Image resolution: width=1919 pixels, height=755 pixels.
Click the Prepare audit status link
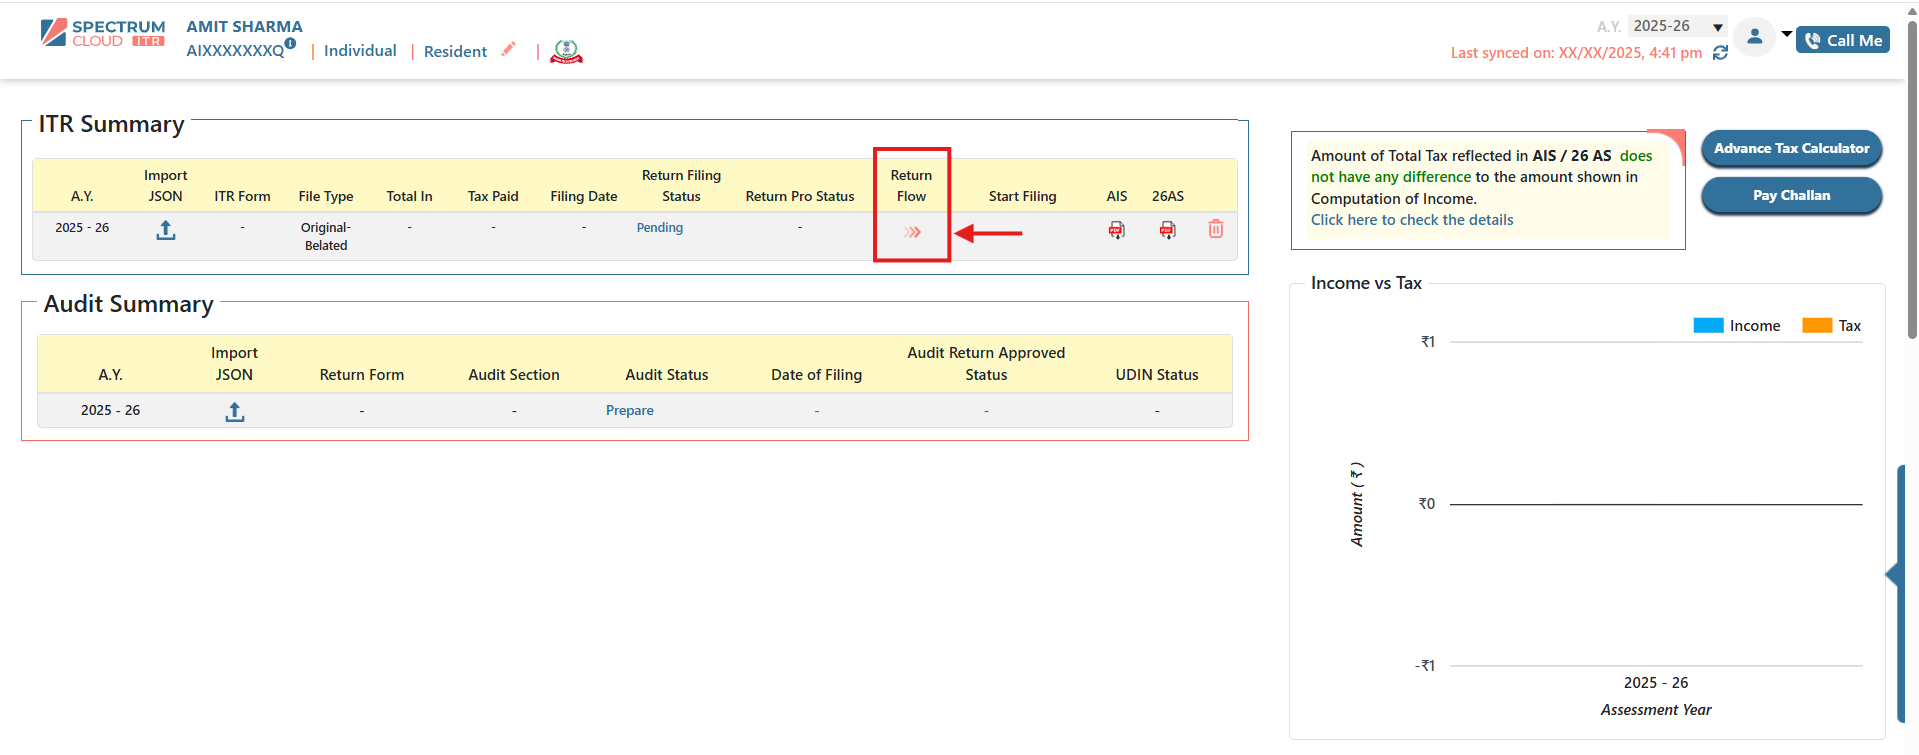tap(629, 411)
